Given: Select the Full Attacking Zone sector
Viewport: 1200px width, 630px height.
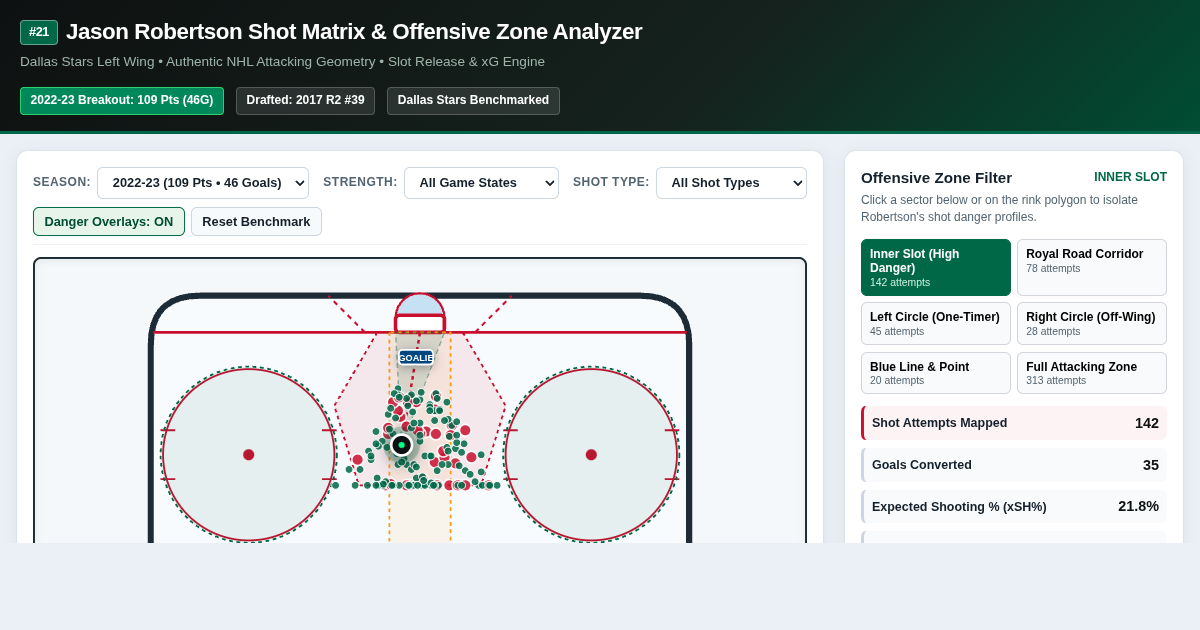Looking at the screenshot, I should click(1092, 373).
